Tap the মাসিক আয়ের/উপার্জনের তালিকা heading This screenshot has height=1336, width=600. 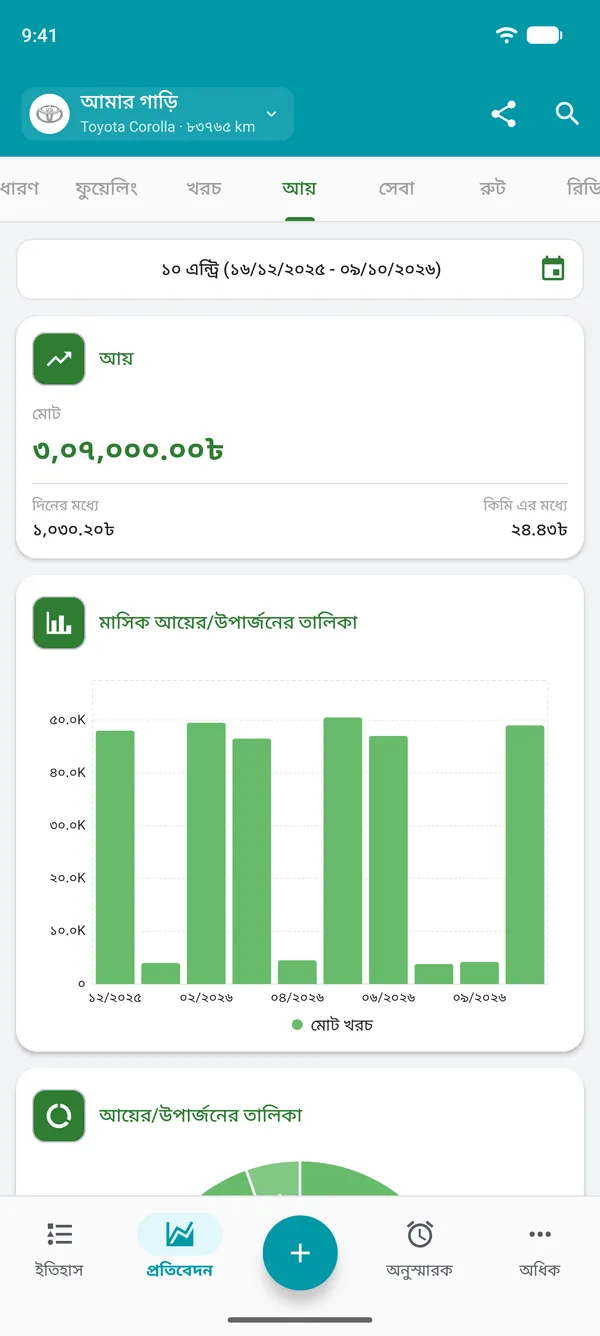228,622
